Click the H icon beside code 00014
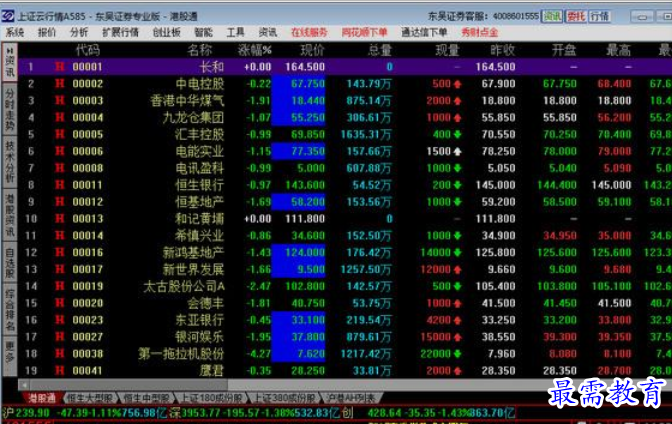 [60, 235]
